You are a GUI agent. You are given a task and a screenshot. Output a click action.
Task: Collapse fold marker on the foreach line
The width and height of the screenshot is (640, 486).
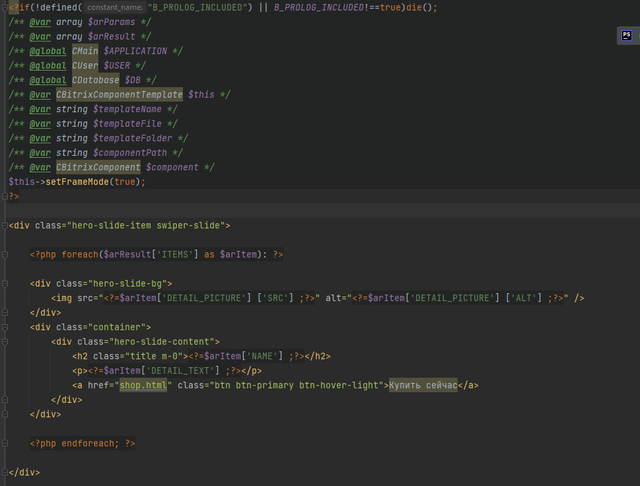(x=4, y=255)
